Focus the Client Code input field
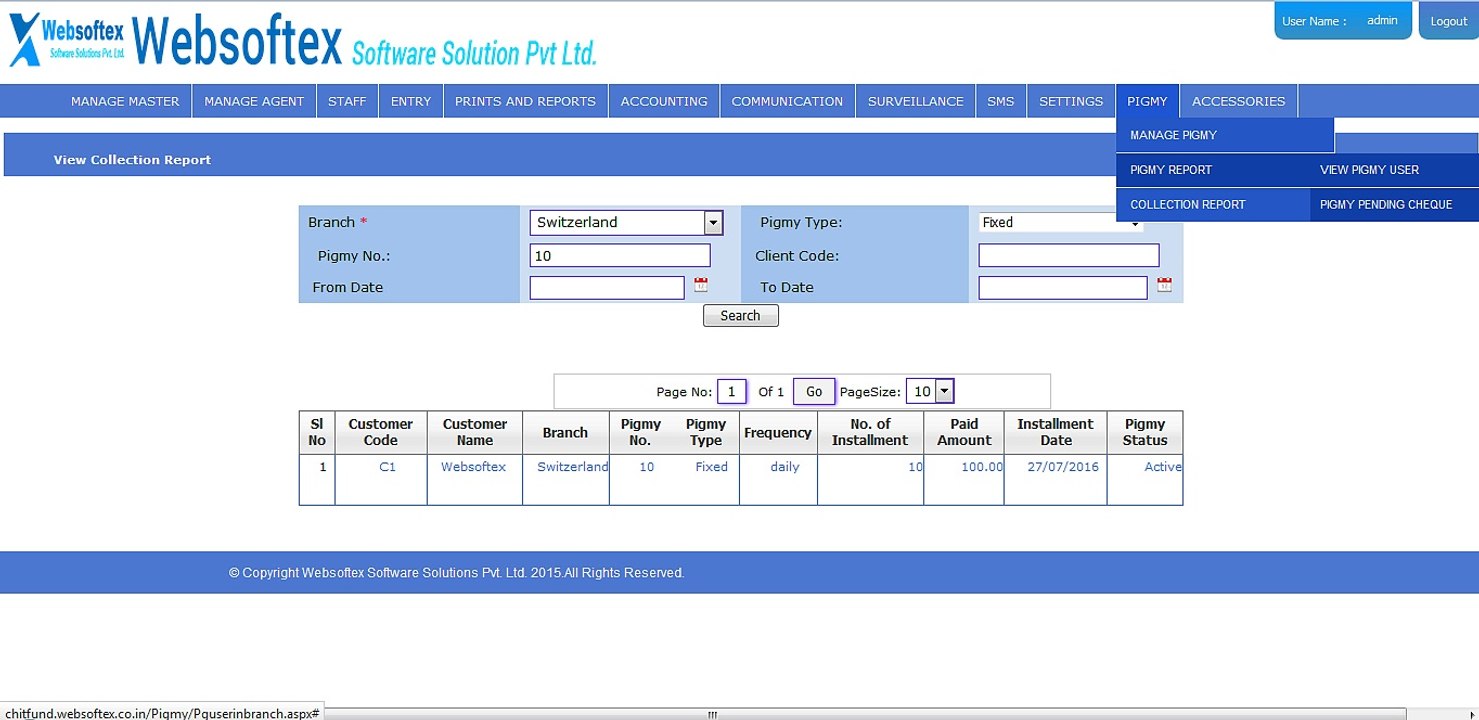Viewport: 1479px width, 720px height. pos(1069,256)
